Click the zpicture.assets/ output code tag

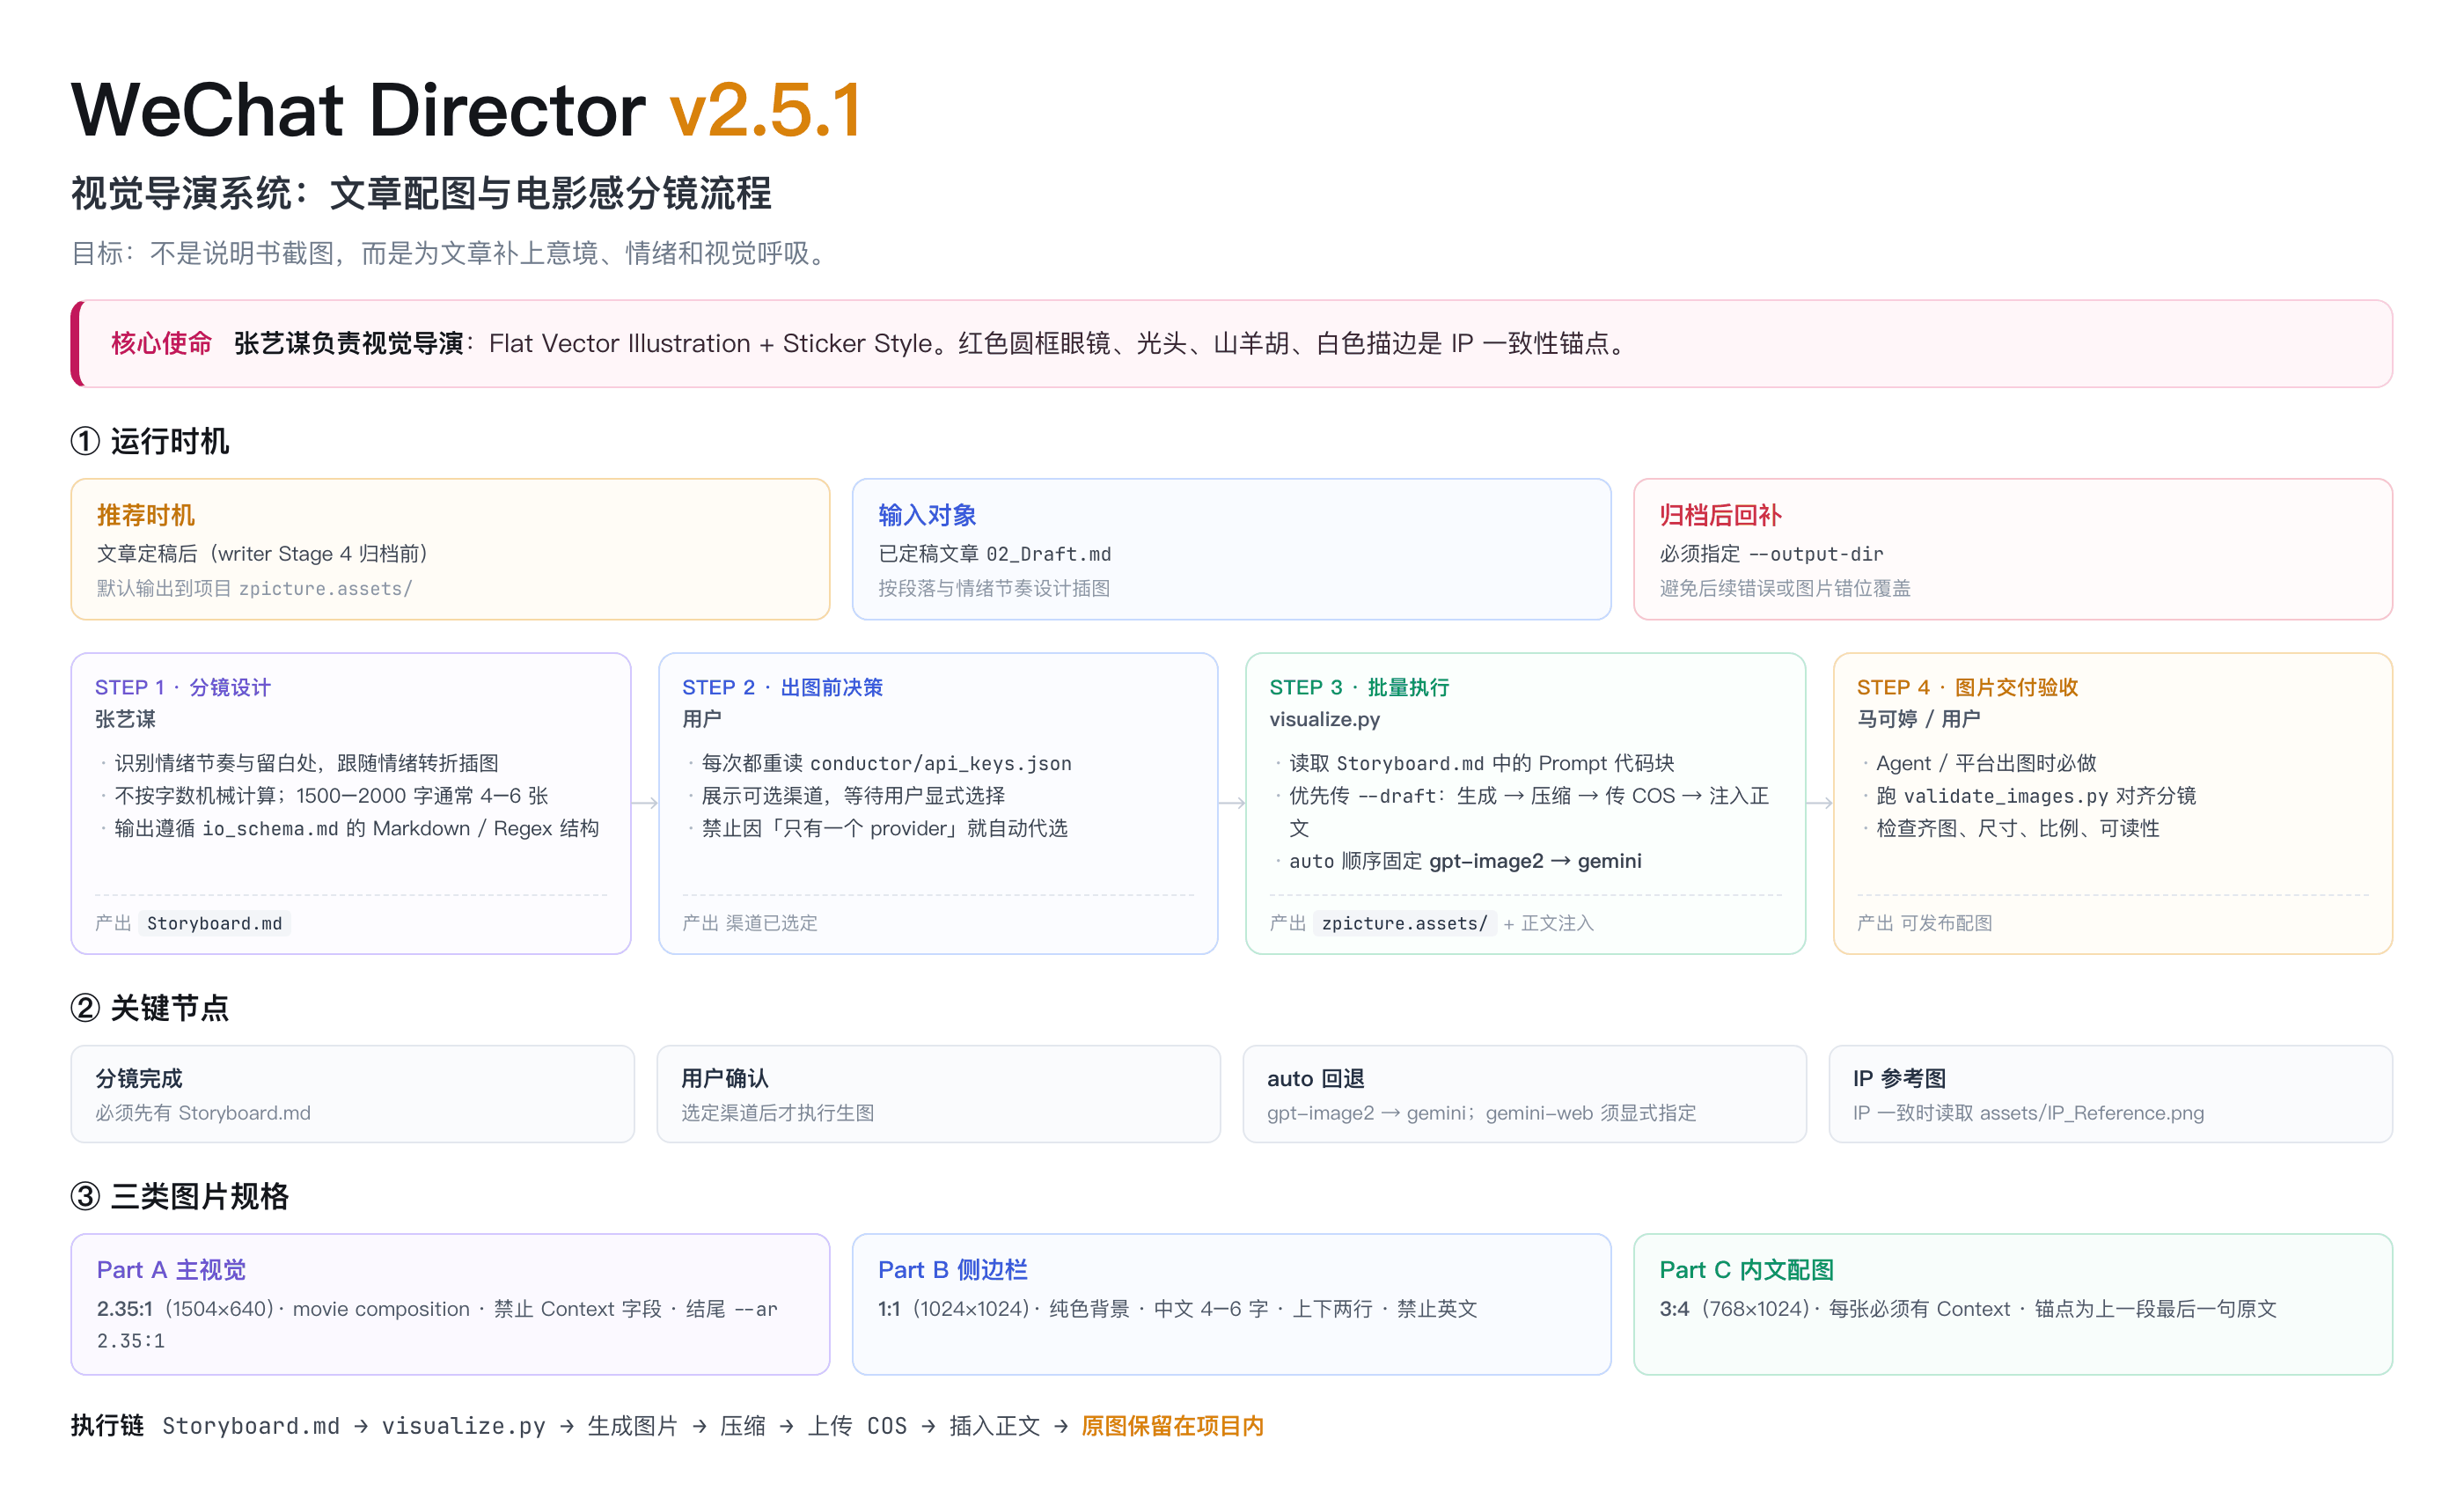pos(1404,923)
